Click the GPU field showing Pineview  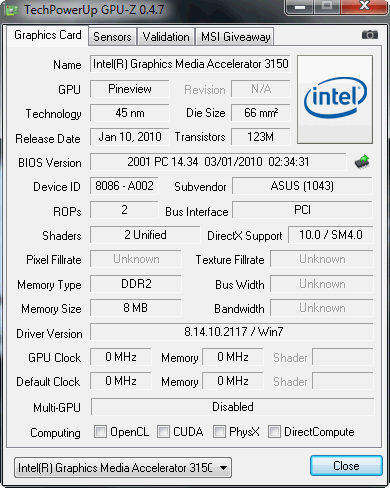click(130, 89)
